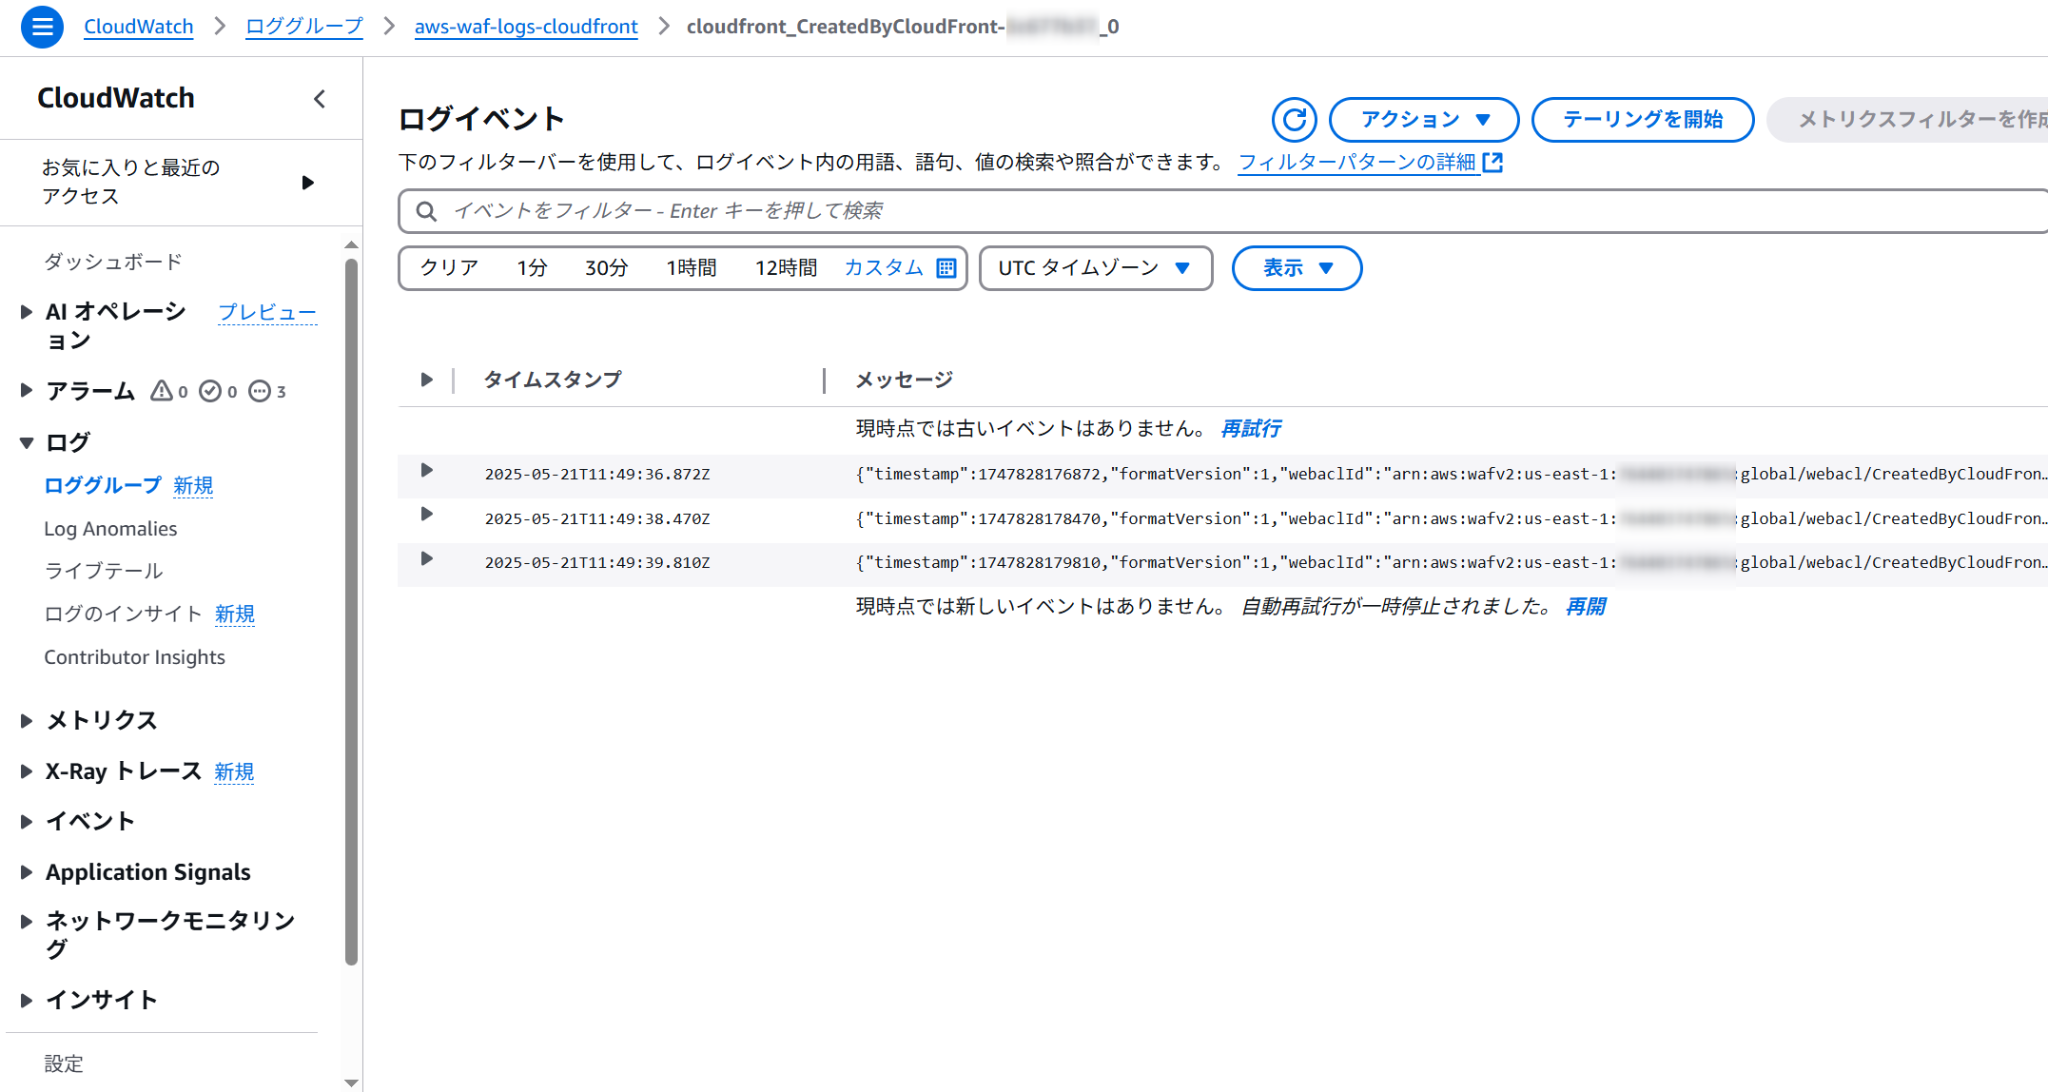Click the custom time range calendar icon
This screenshot has width=2048, height=1092.
946,268
